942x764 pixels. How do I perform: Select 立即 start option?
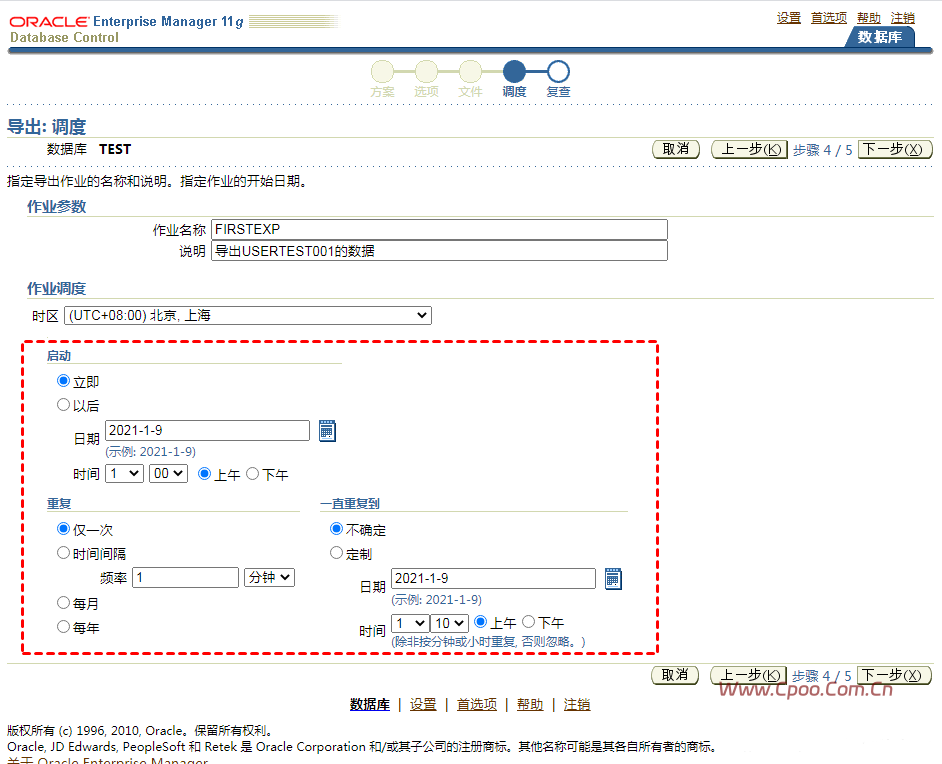(63, 381)
